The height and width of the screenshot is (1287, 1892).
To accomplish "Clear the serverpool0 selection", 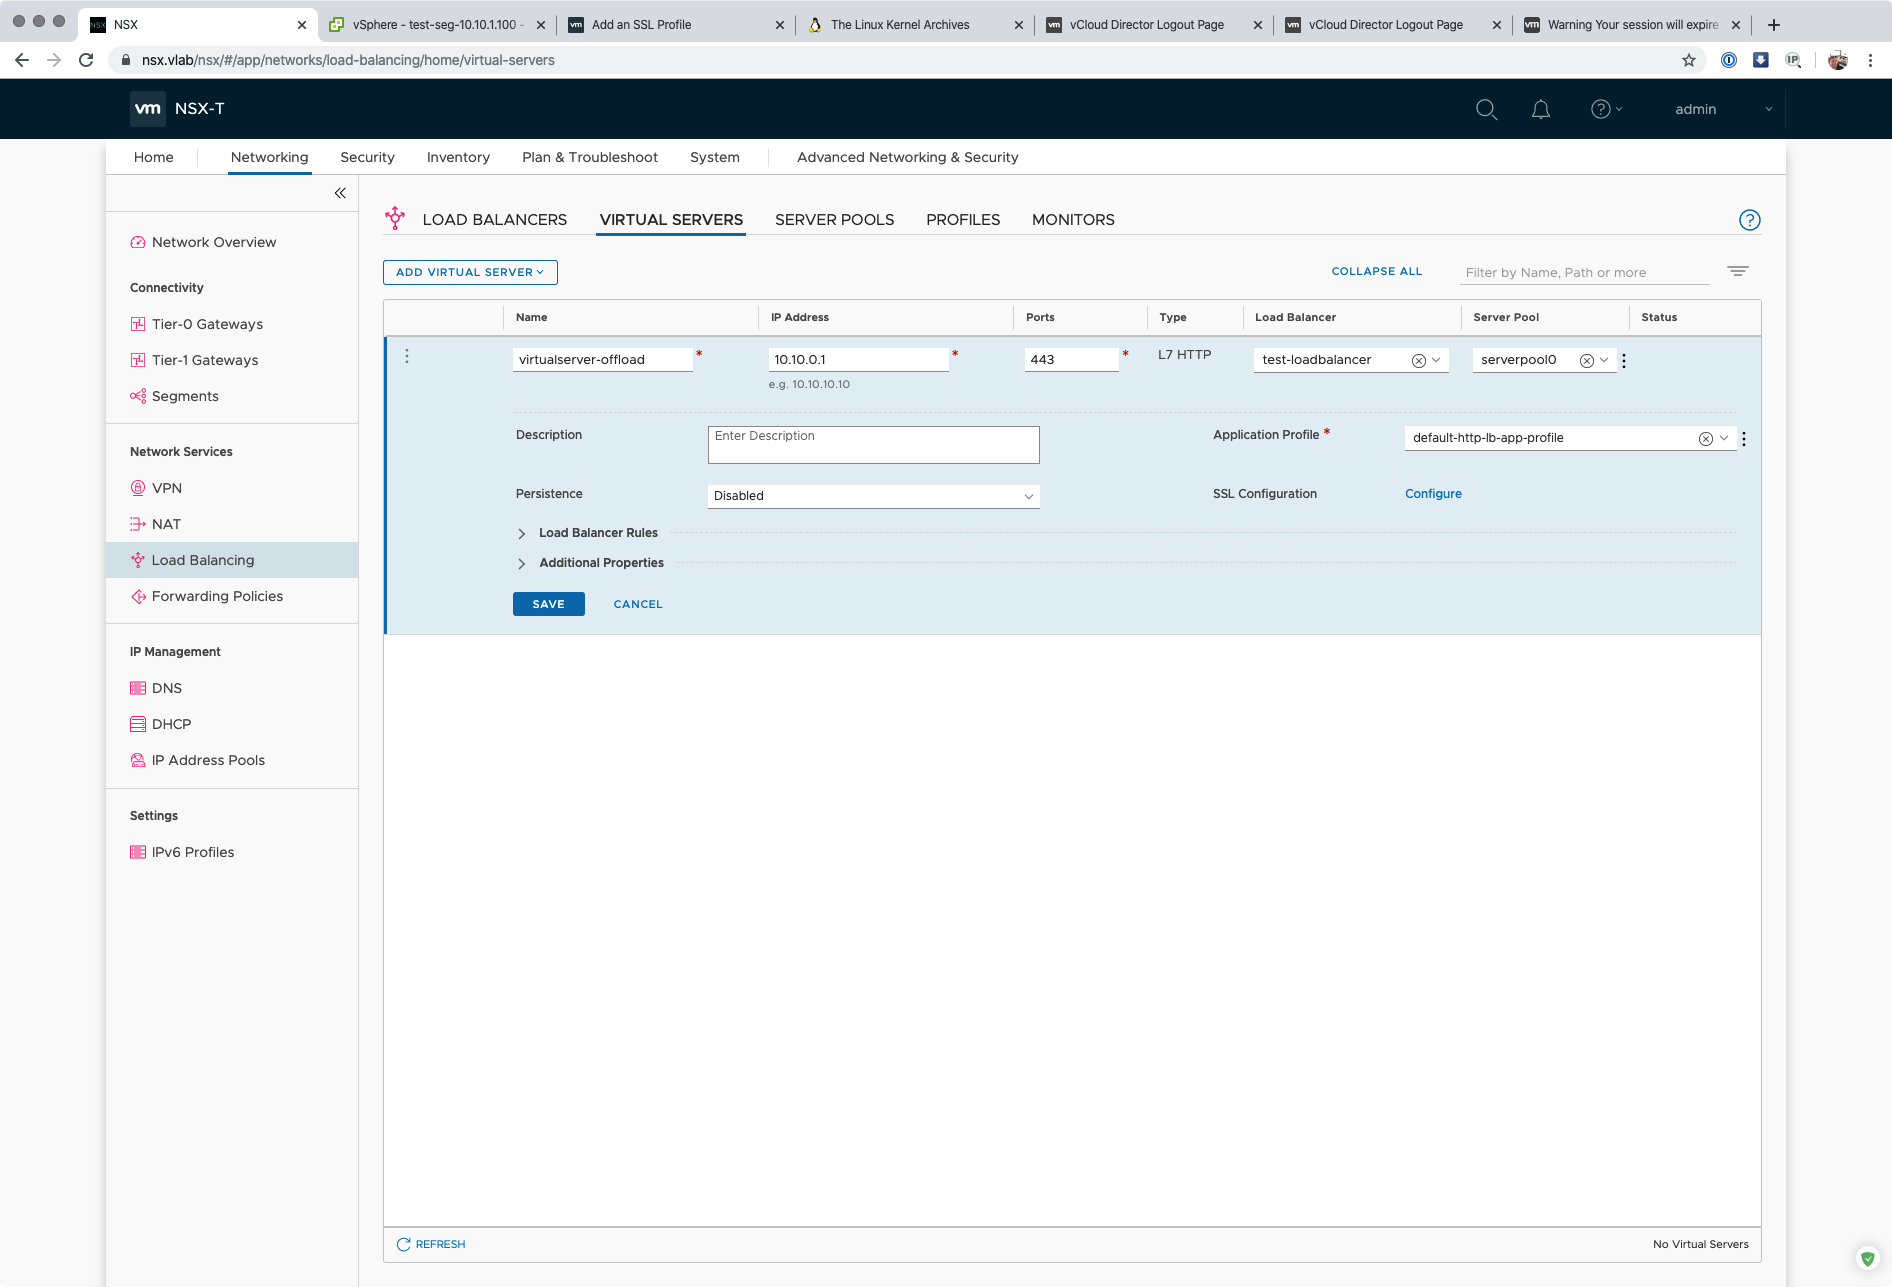I will tap(1586, 361).
